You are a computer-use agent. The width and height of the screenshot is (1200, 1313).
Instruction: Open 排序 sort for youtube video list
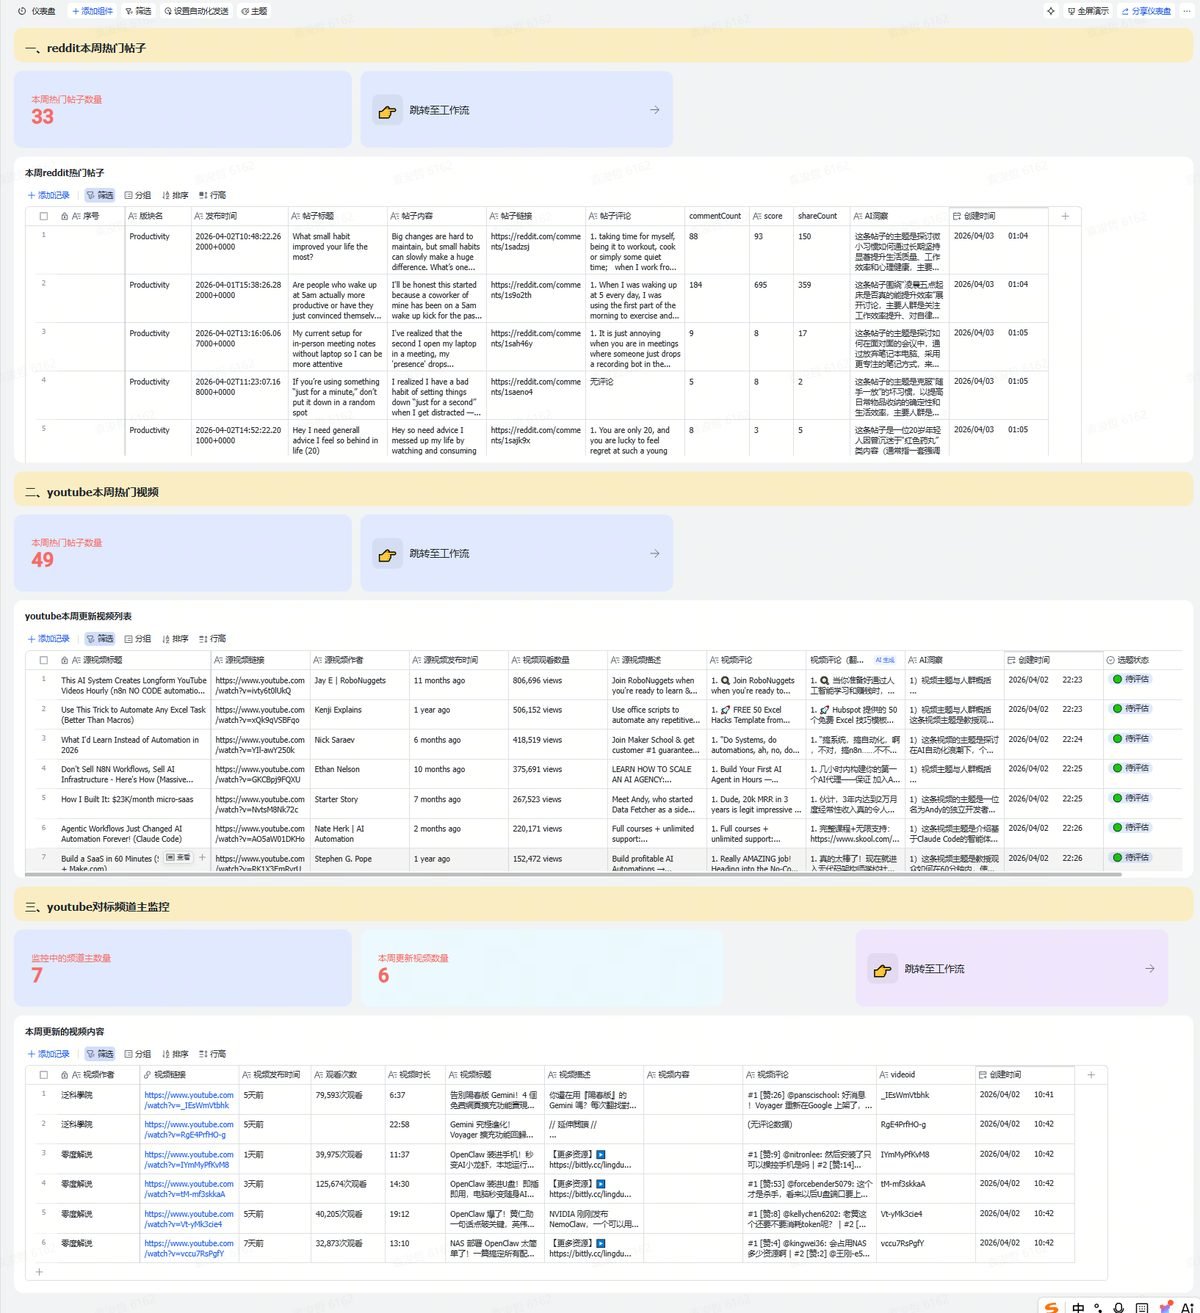(x=175, y=639)
